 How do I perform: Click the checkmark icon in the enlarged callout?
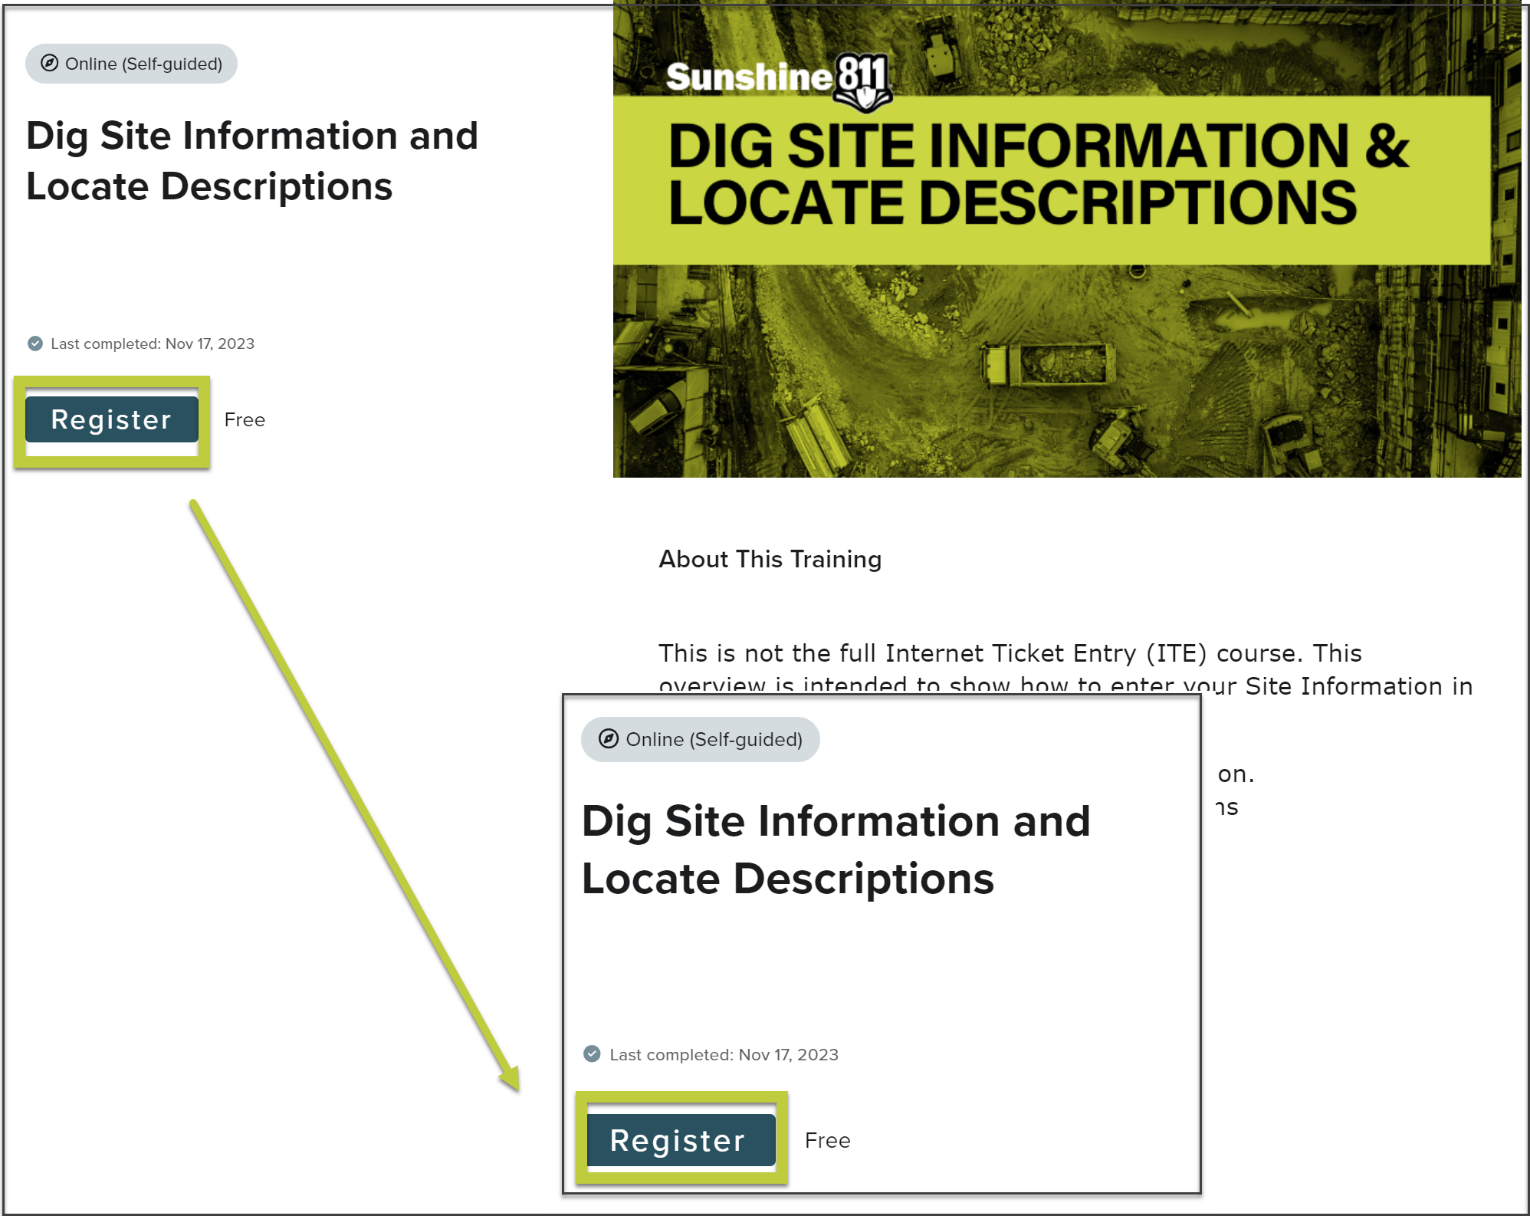click(592, 1054)
